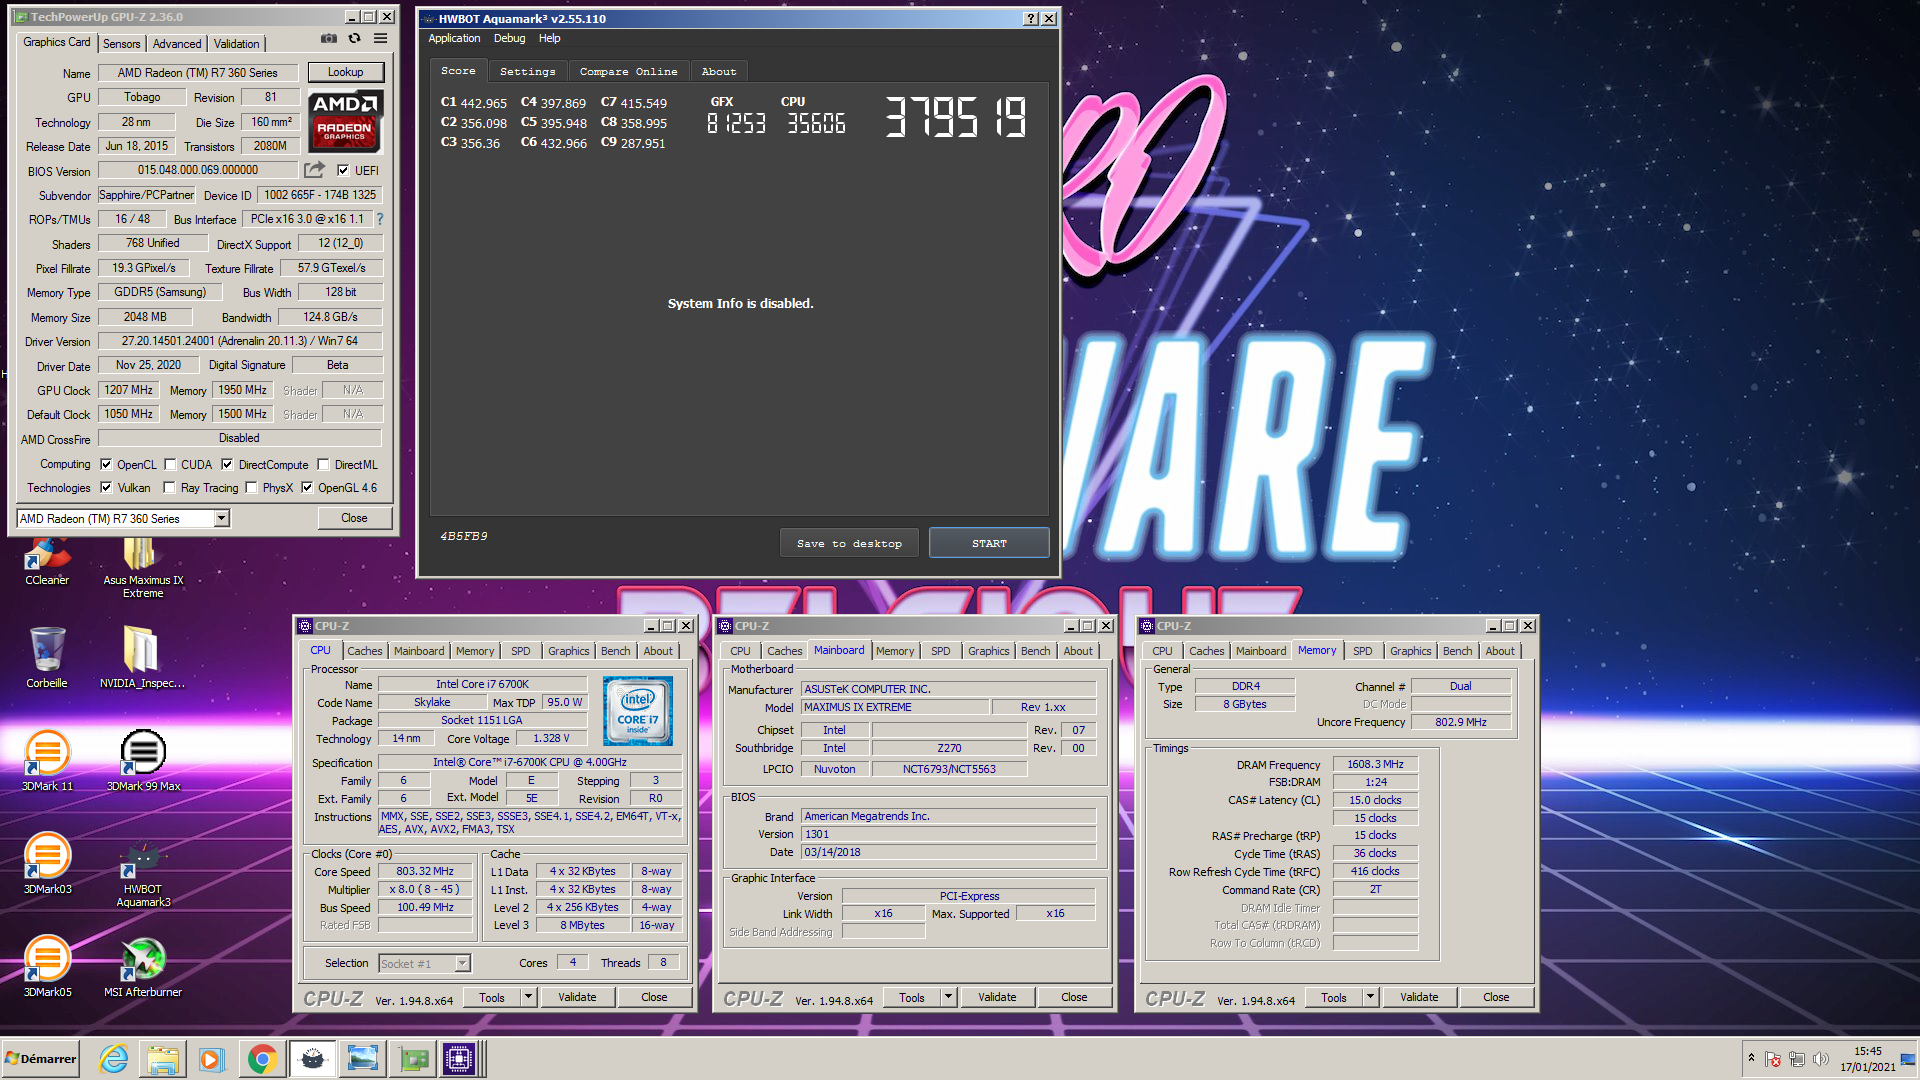Expand Tools dropdown arrow in CPU-Z Memory window

tap(1370, 997)
